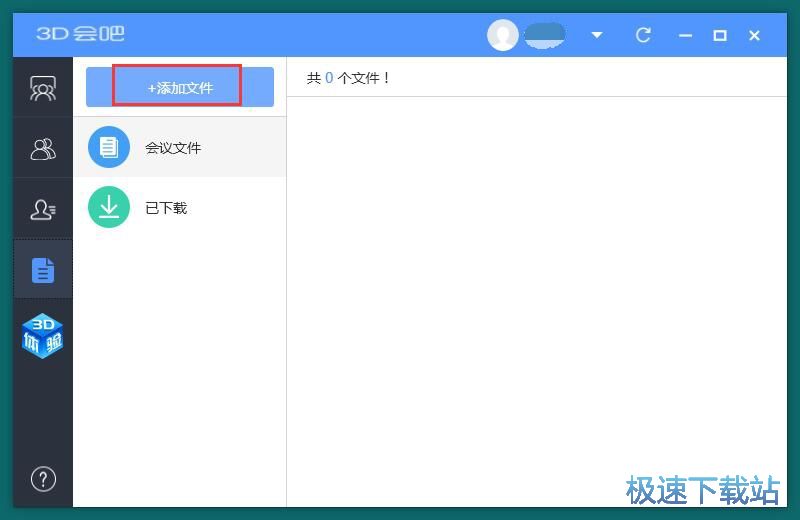Screen dimensions: 800x520
Task: Expand the account dropdown arrow
Action: tap(596, 35)
